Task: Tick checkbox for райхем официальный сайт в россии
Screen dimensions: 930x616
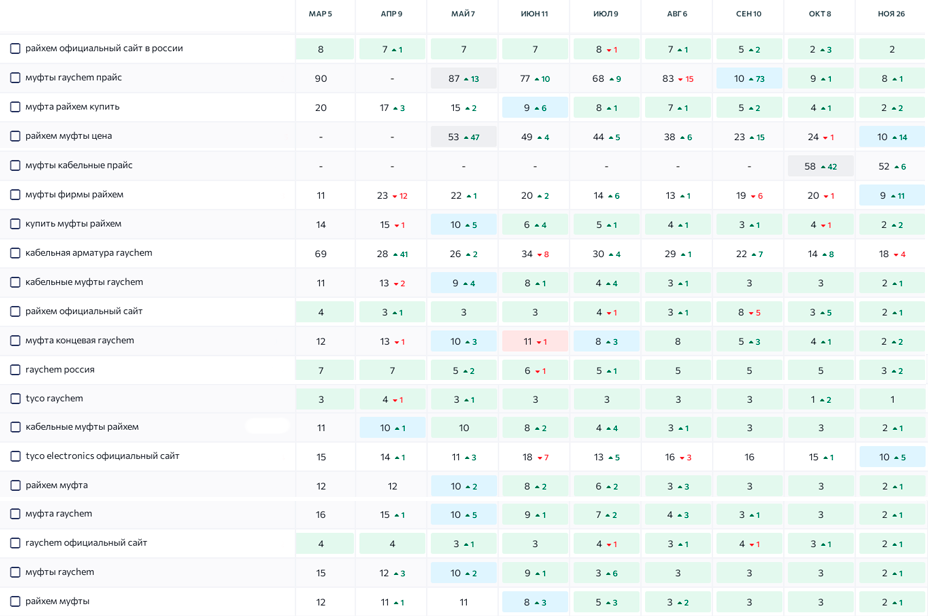Action: pyautogui.click(x=15, y=49)
